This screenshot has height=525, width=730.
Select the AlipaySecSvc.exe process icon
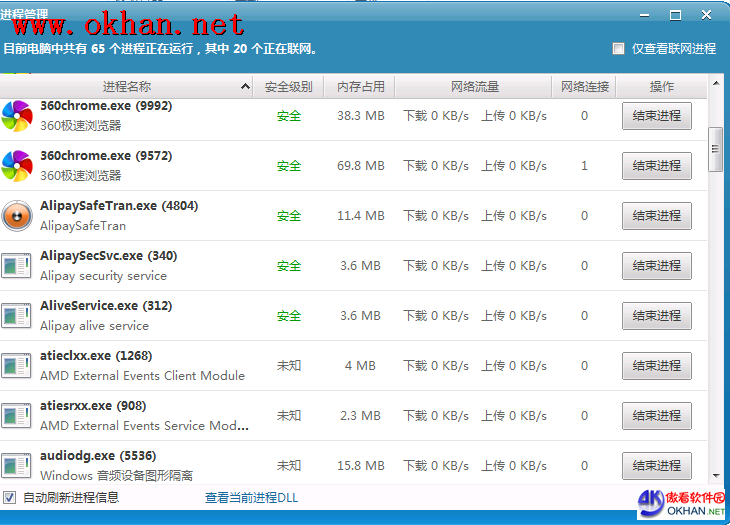click(17, 266)
